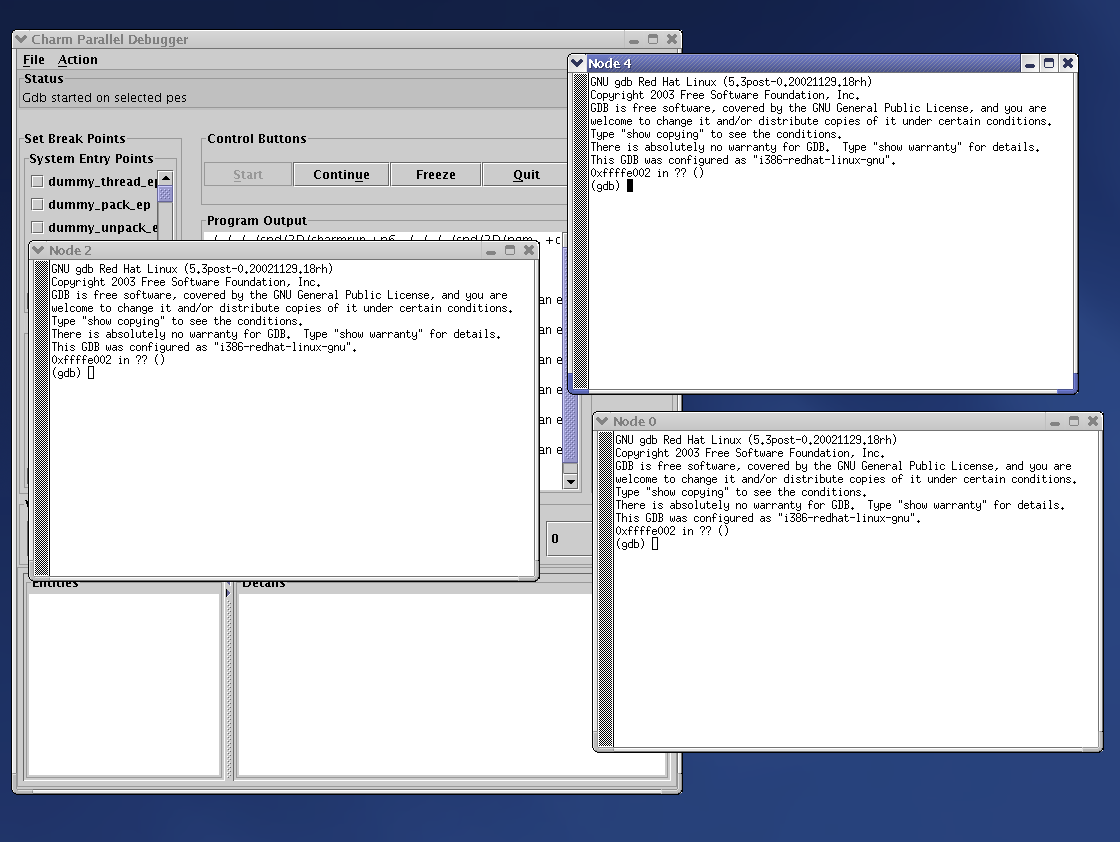Click down arrow of Program Output scrollbar
Screen dimensions: 1120x842
pos(570,481)
